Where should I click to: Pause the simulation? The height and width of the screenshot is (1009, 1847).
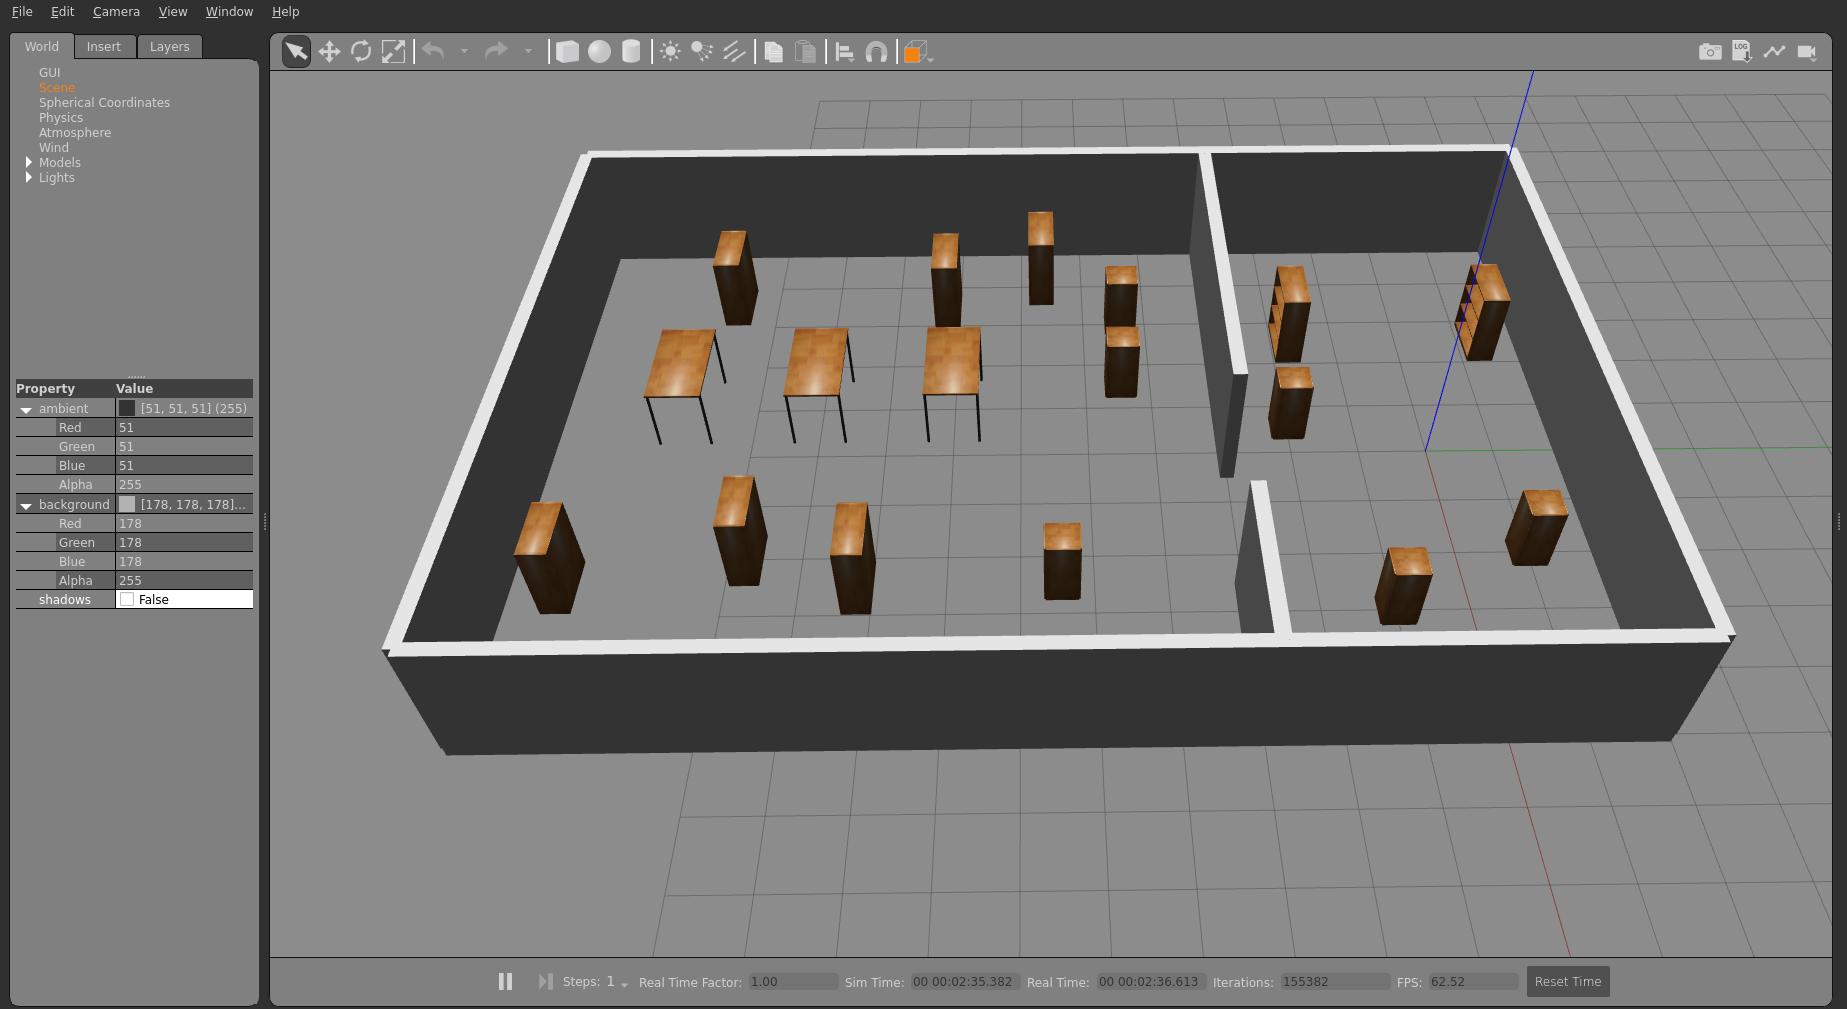[505, 982]
